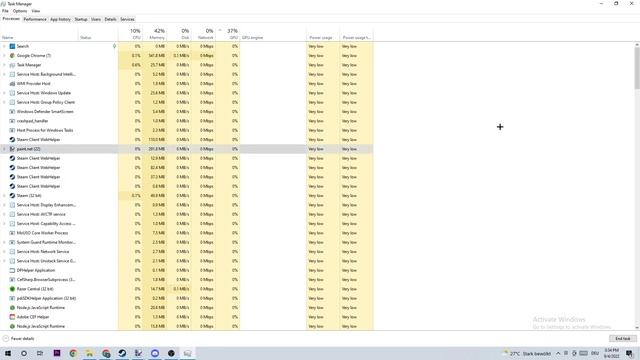The height and width of the screenshot is (360, 640).
Task: Select the Host Process for Windows Tasks icon
Action: tap(12, 130)
